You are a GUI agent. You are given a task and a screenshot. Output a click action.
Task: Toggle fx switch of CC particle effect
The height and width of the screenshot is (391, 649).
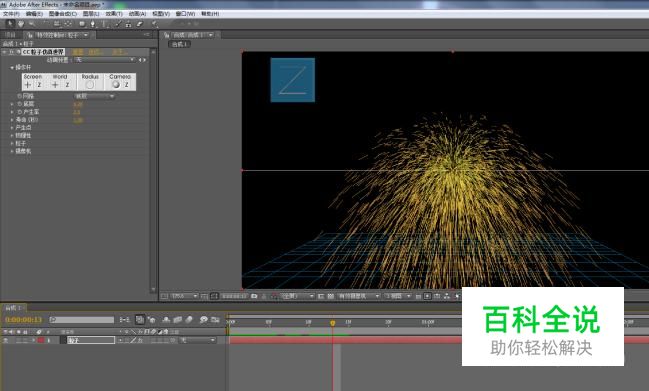[12, 52]
